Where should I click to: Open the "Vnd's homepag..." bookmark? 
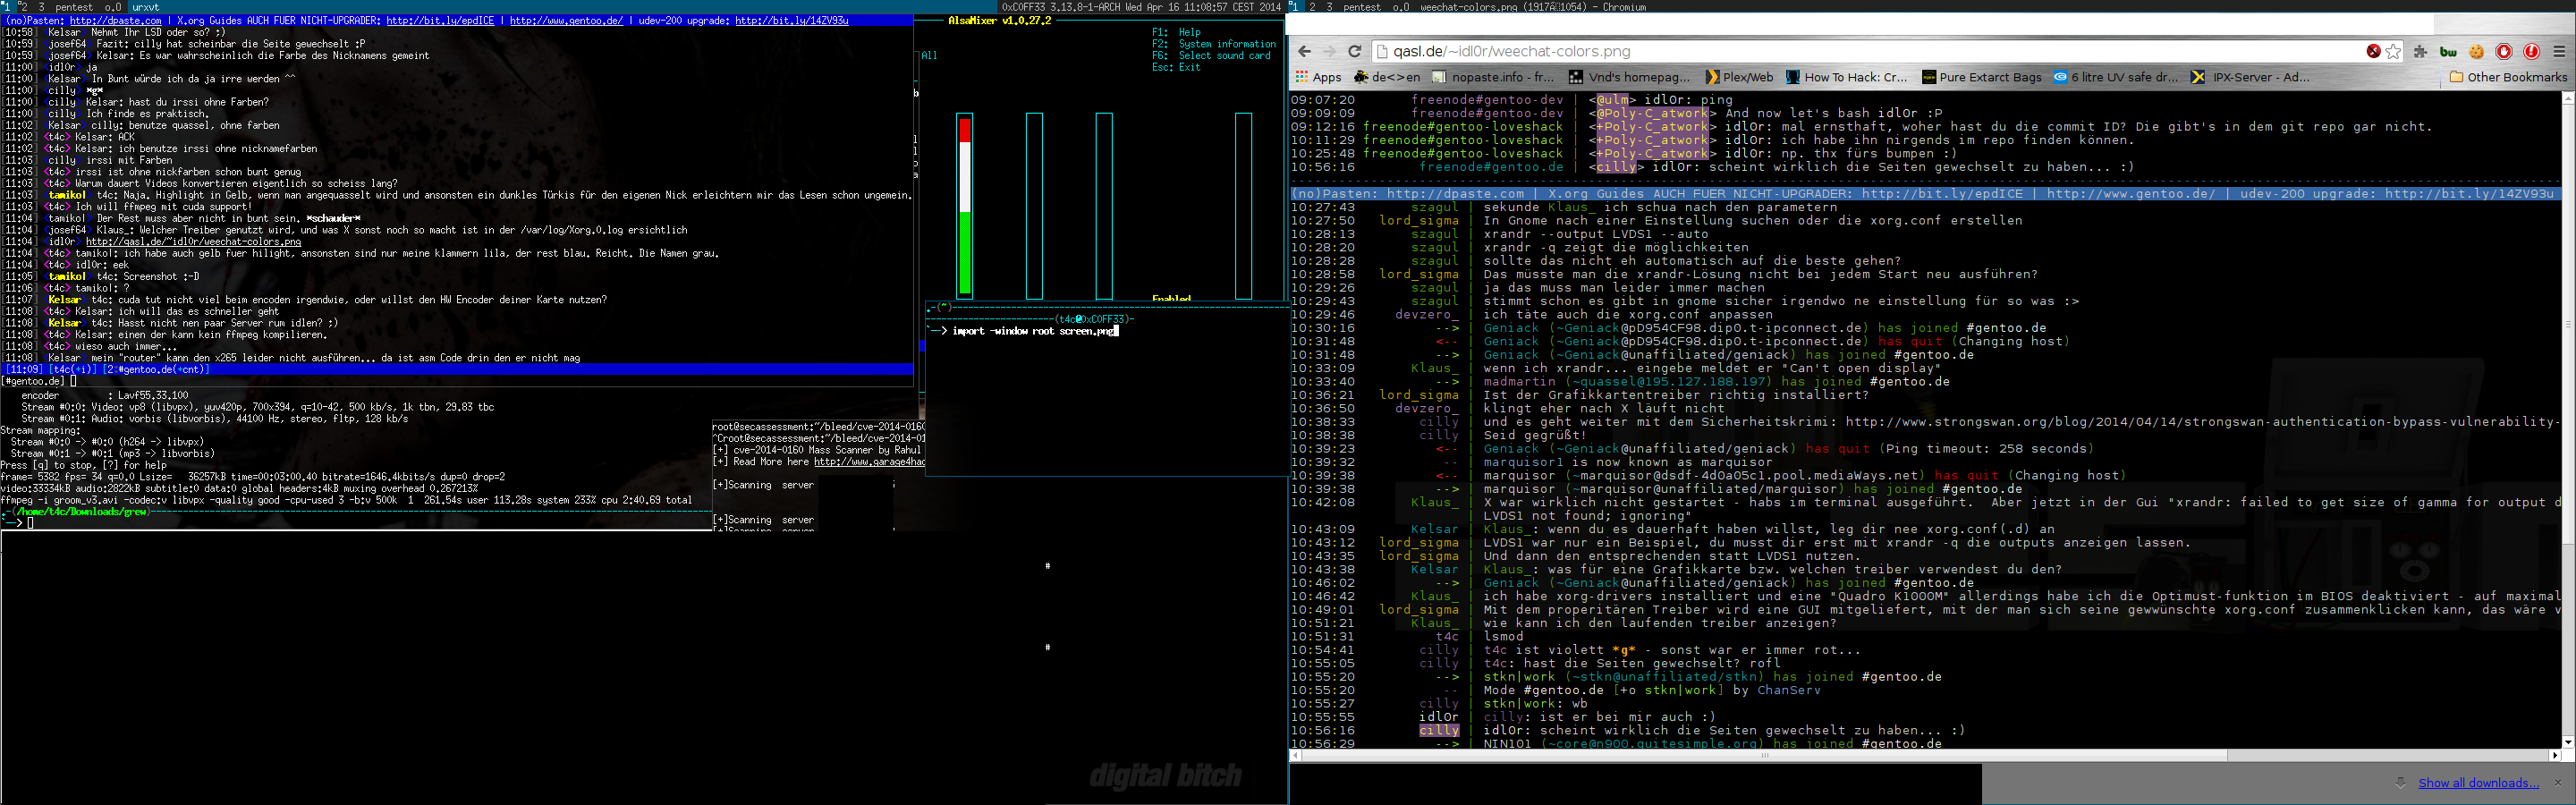click(x=1630, y=77)
